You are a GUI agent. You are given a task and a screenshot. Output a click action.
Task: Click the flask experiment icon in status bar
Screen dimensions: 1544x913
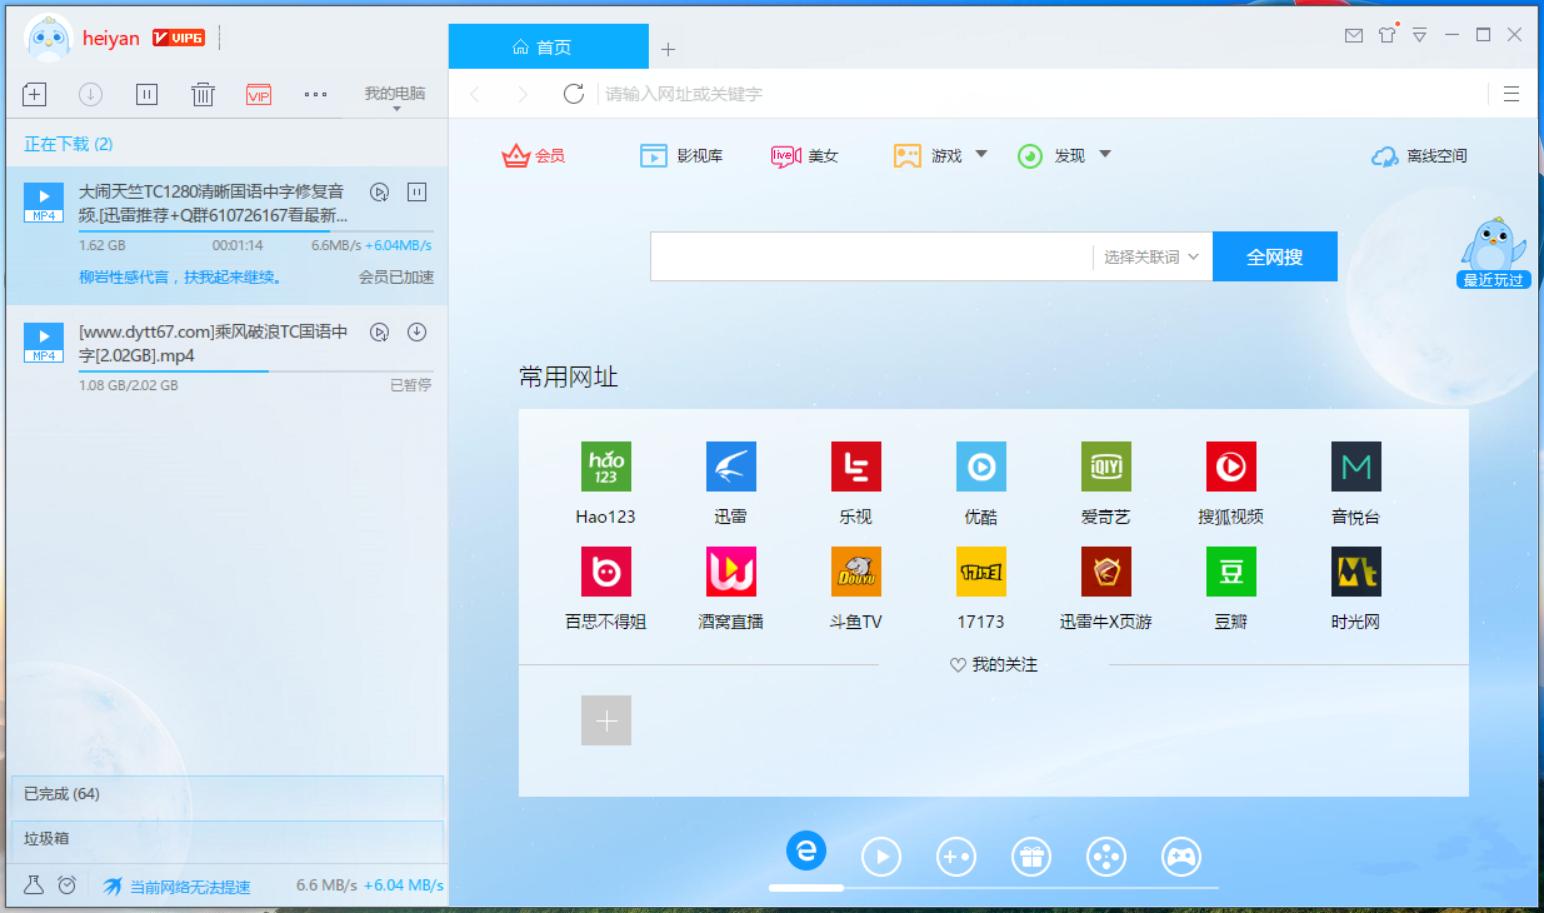click(33, 885)
